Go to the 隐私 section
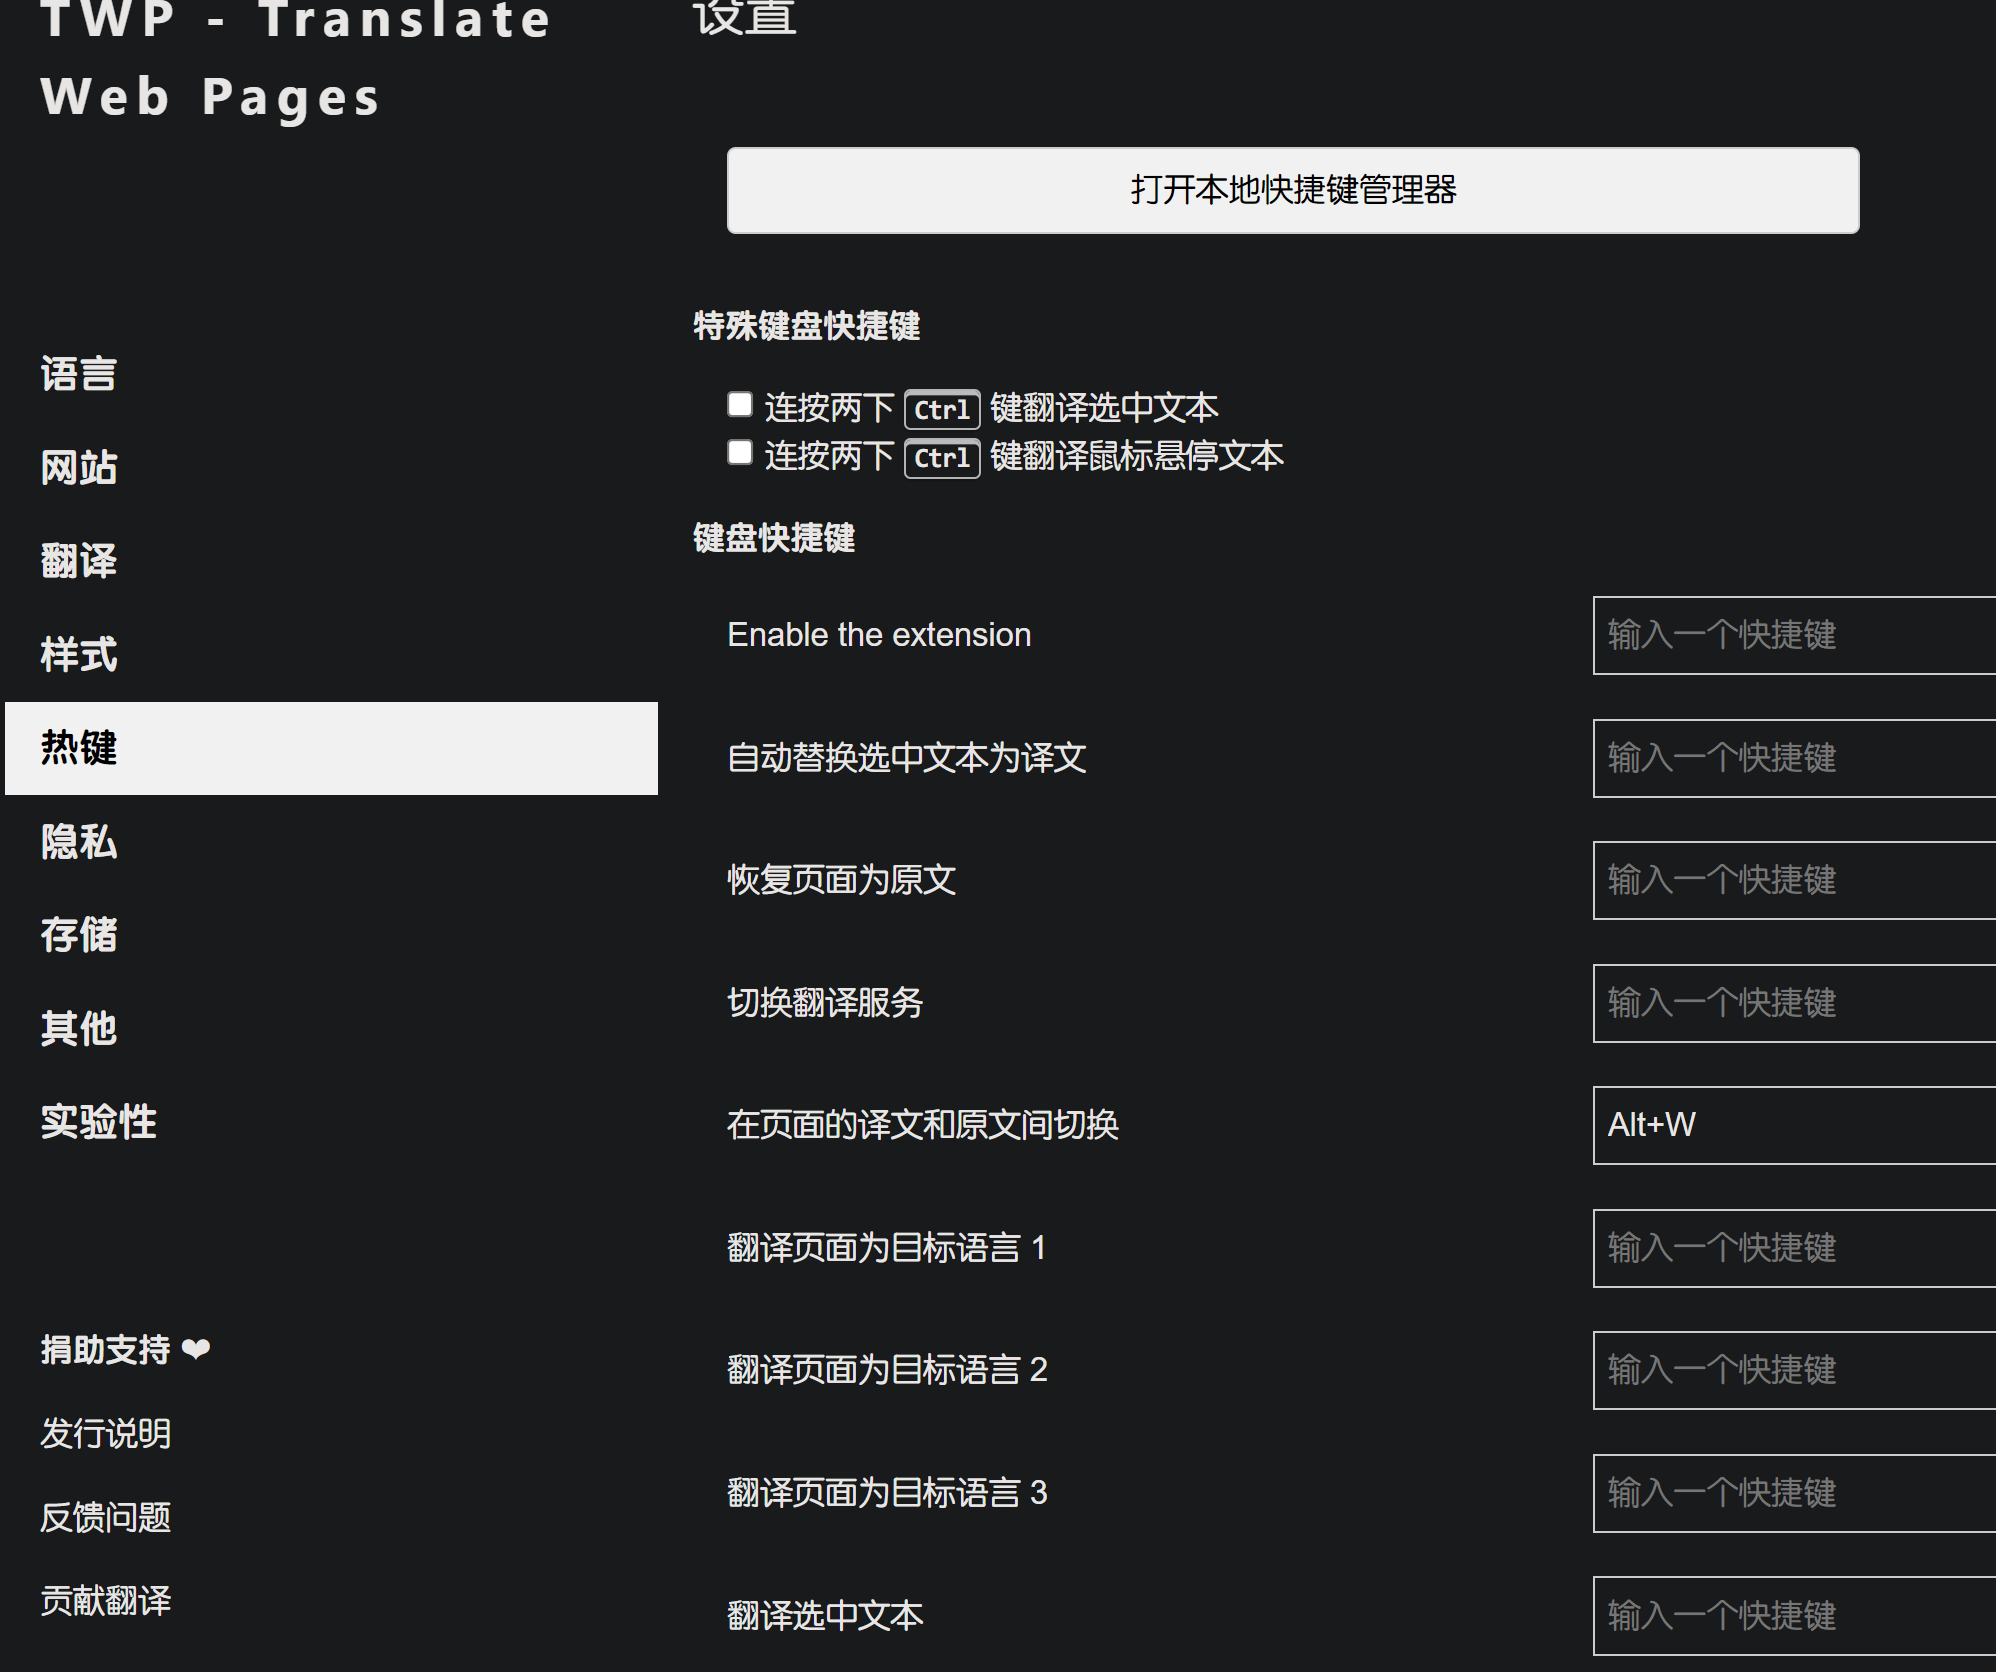 (80, 841)
